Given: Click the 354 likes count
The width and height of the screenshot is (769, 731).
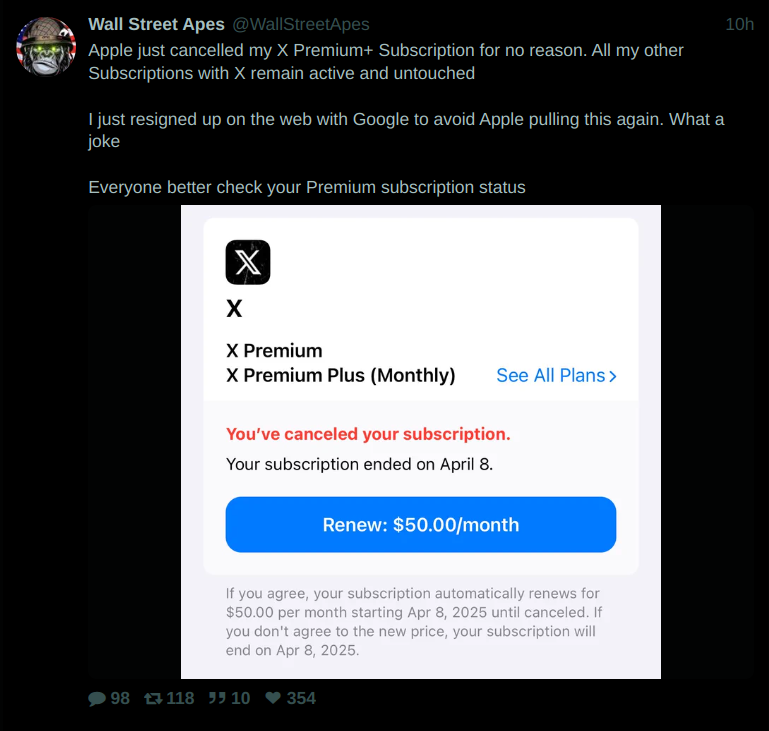Looking at the screenshot, I should pyautogui.click(x=301, y=699).
